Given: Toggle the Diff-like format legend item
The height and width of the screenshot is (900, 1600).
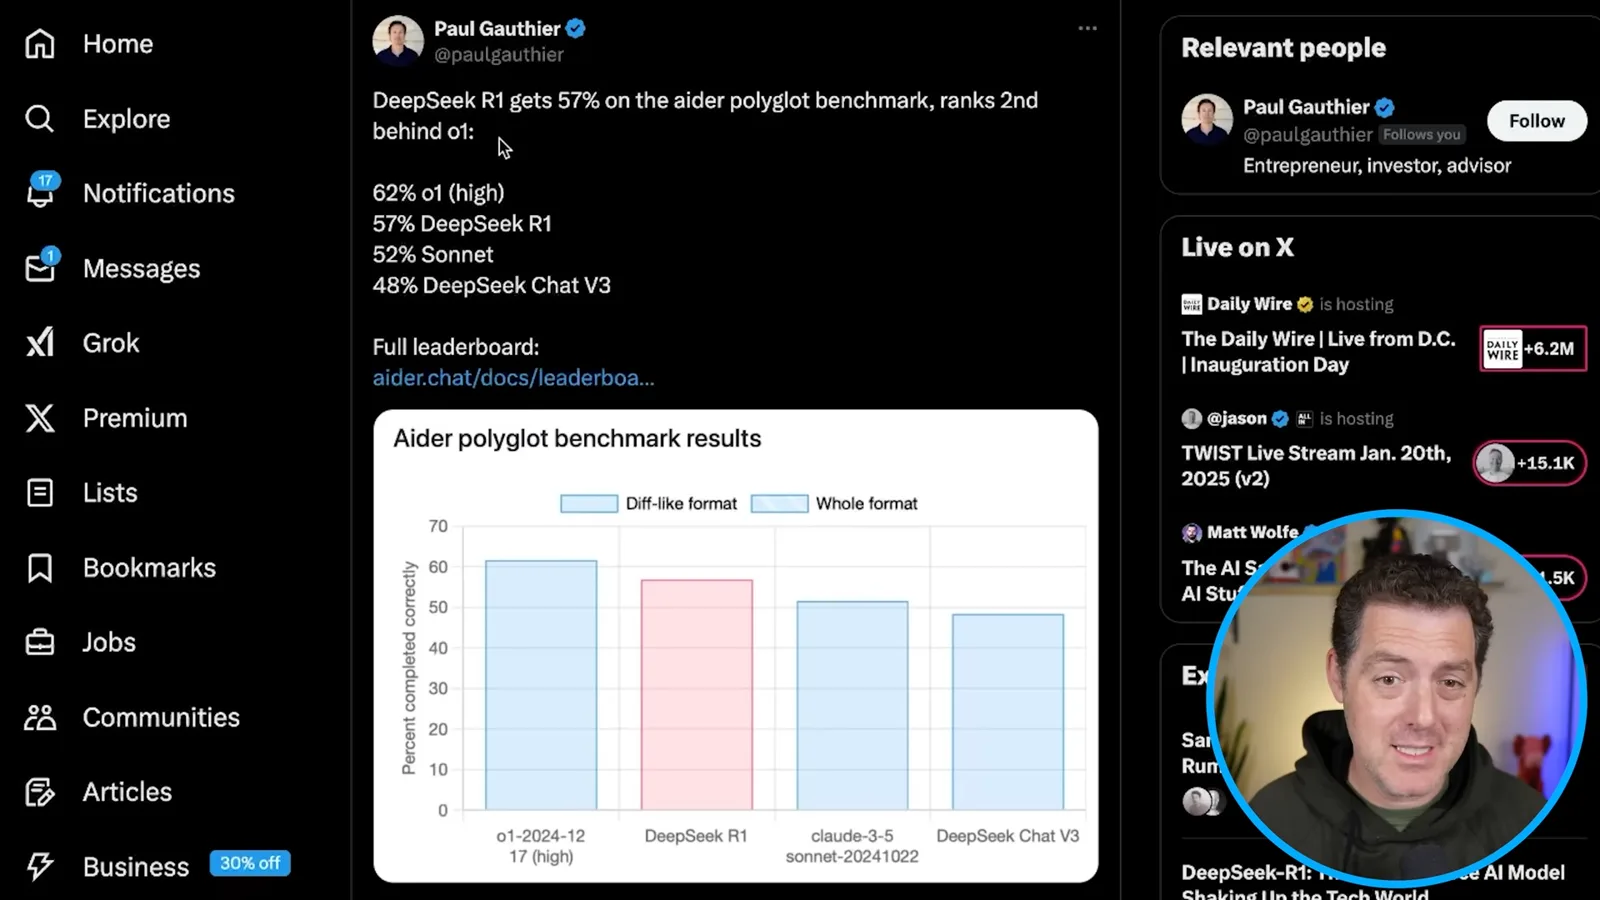Looking at the screenshot, I should 648,504.
